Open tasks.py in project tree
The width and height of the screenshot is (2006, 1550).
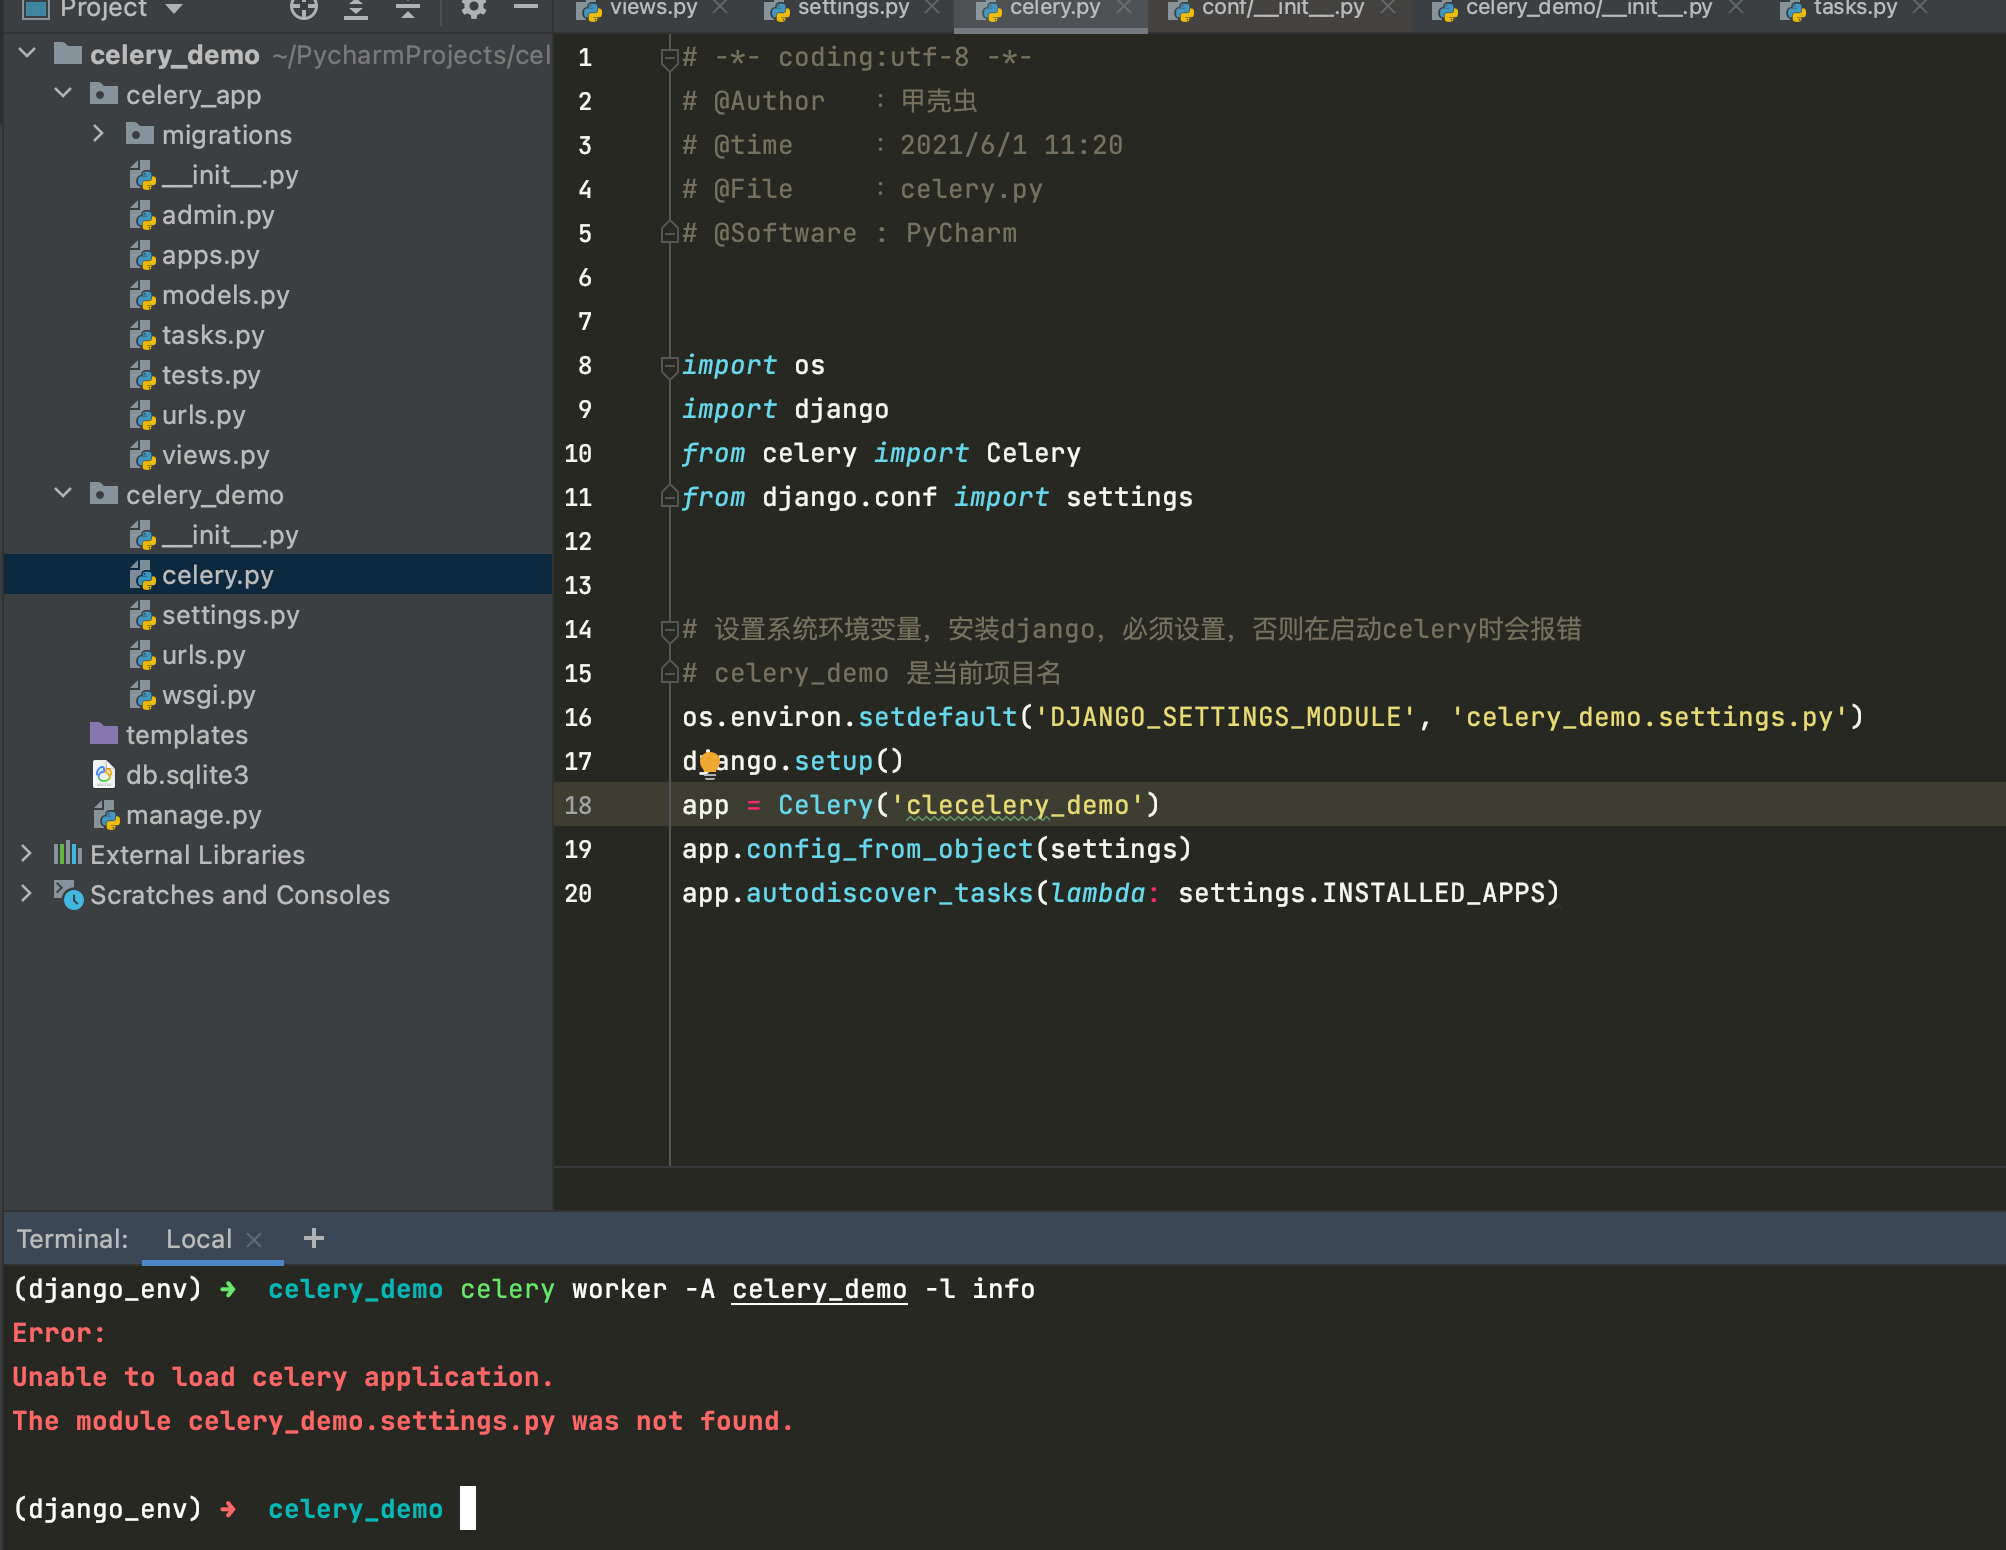pos(212,335)
